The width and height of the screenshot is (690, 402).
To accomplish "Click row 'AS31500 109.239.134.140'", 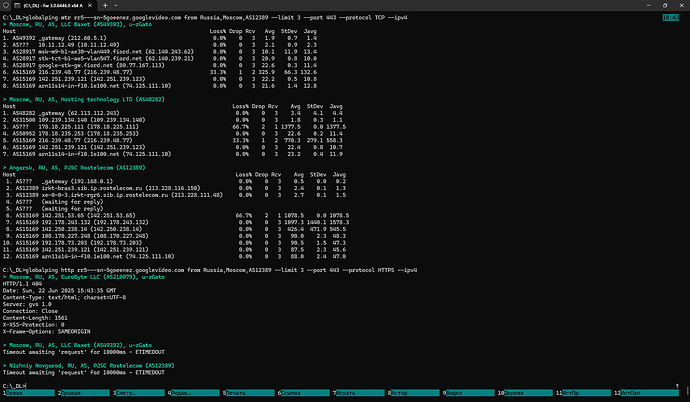I will pos(173,120).
